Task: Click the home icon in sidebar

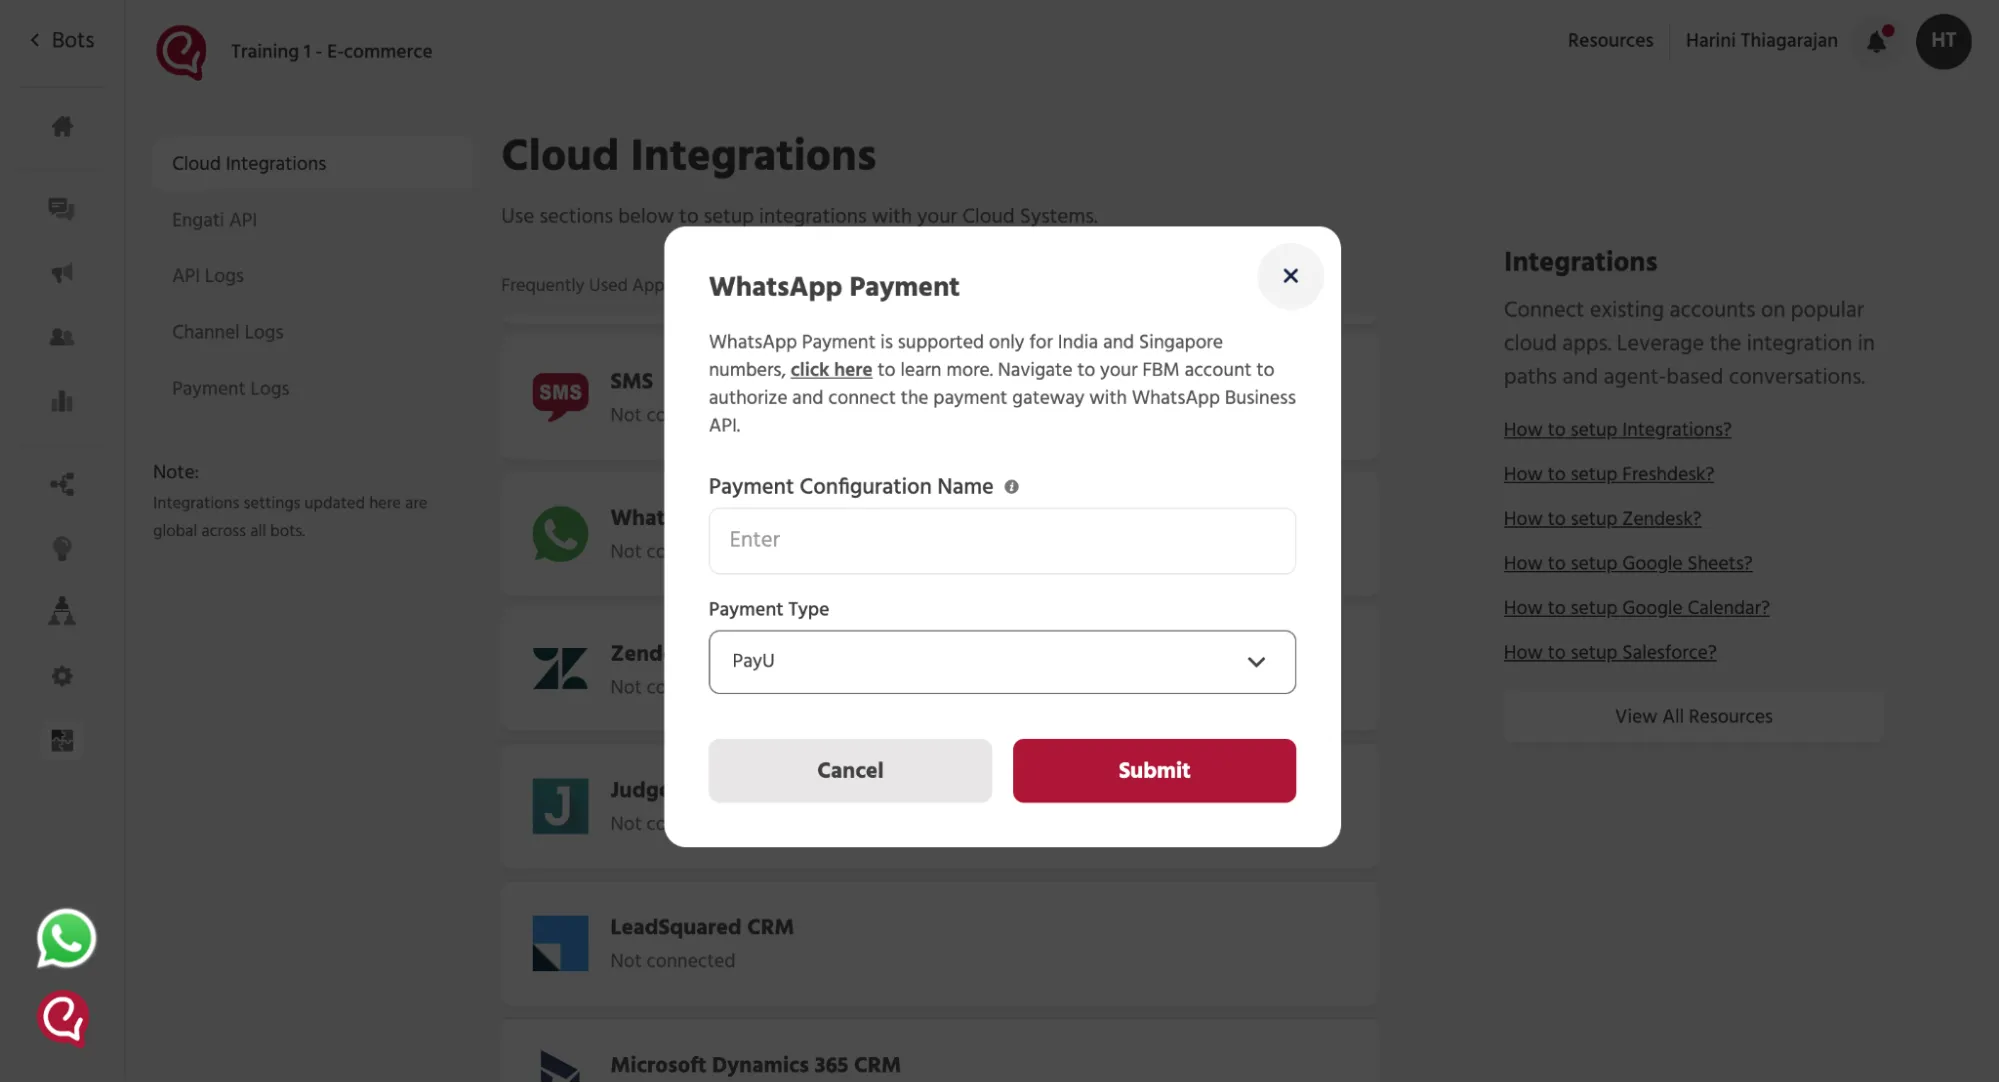Action: [62, 127]
